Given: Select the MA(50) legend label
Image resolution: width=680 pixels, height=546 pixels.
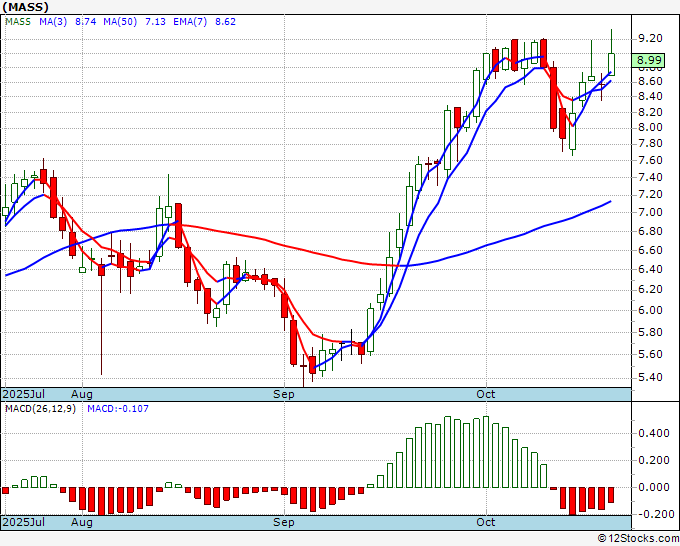Looking at the screenshot, I should pos(120,22).
